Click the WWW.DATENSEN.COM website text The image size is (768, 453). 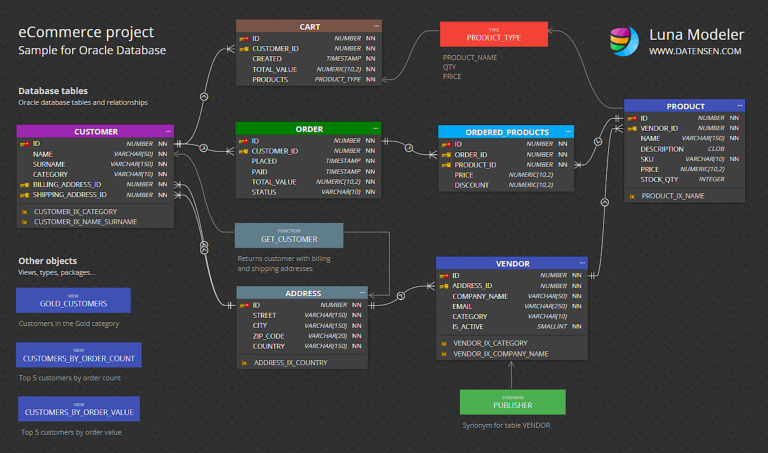695,51
